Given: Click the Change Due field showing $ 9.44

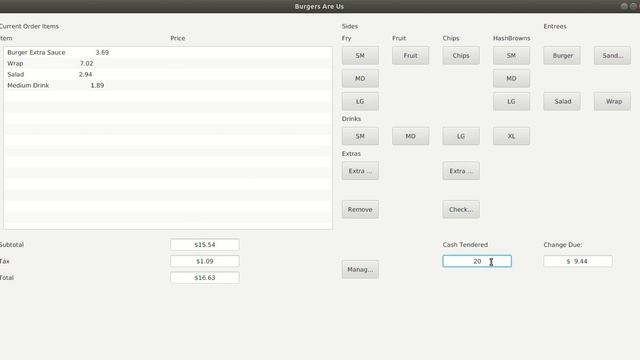Looking at the screenshot, I should tap(578, 261).
